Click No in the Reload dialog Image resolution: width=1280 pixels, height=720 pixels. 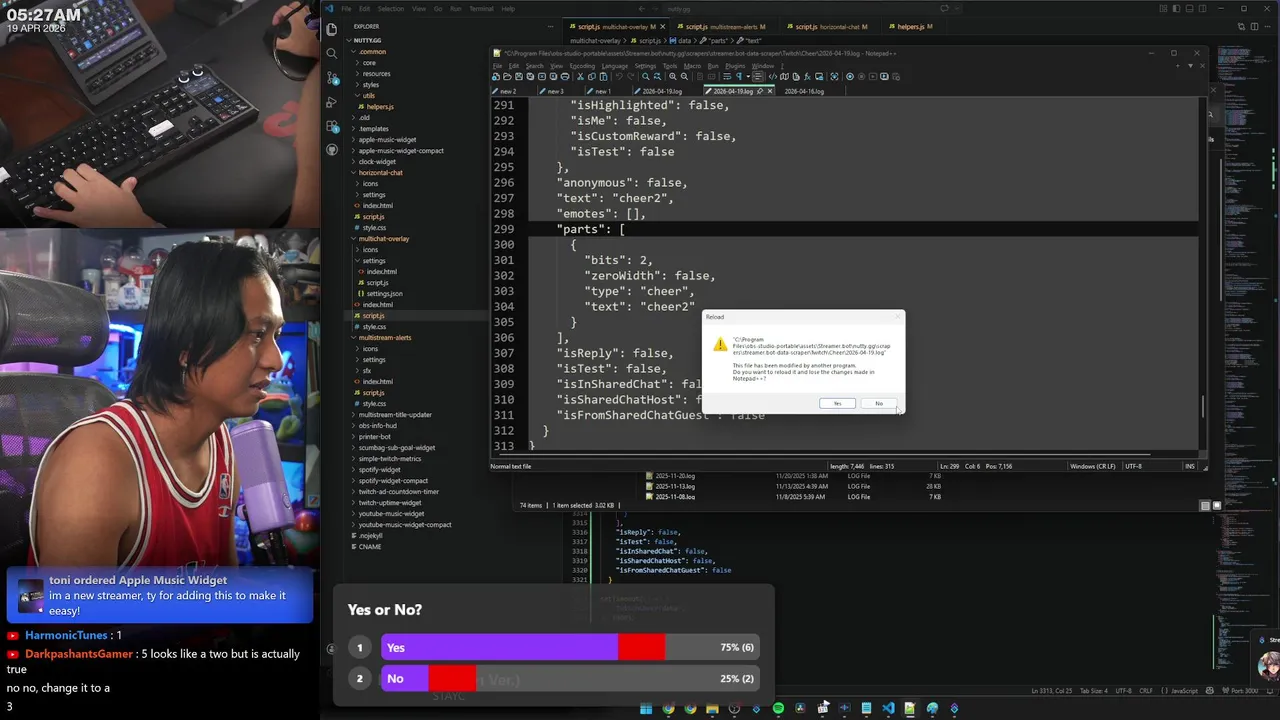click(x=879, y=403)
